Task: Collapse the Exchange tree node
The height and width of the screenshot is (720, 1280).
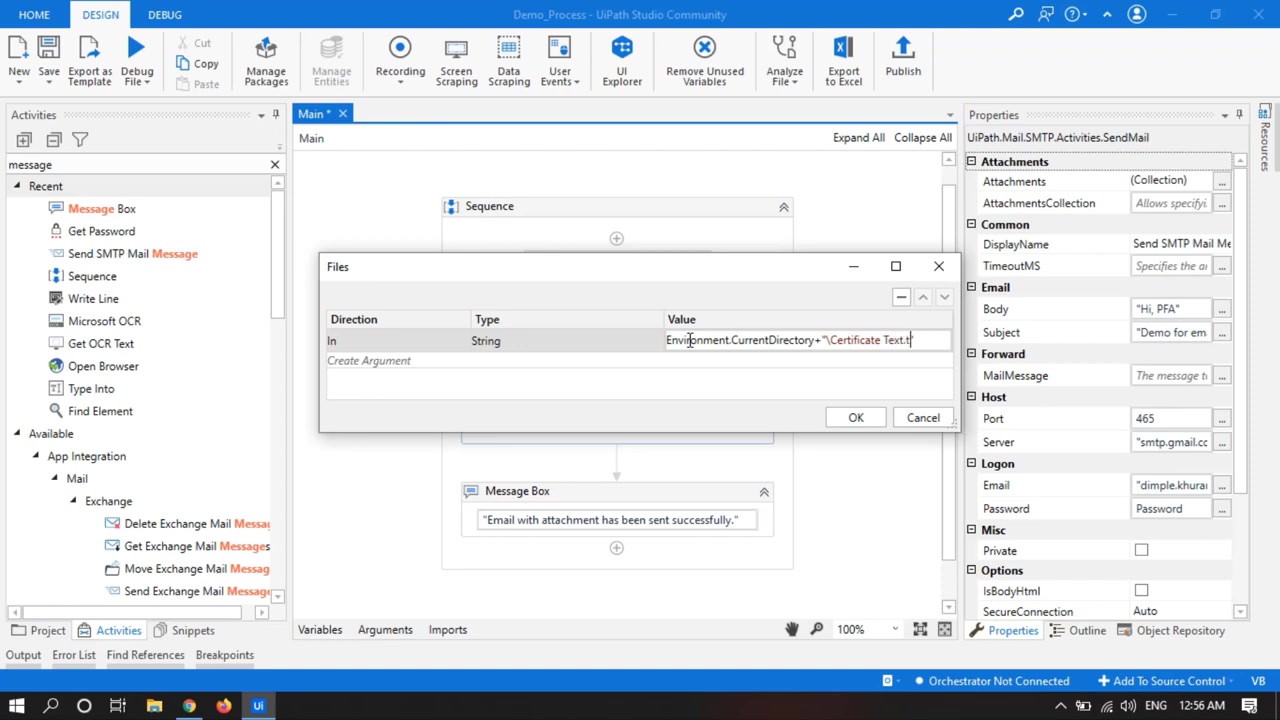Action: (73, 501)
